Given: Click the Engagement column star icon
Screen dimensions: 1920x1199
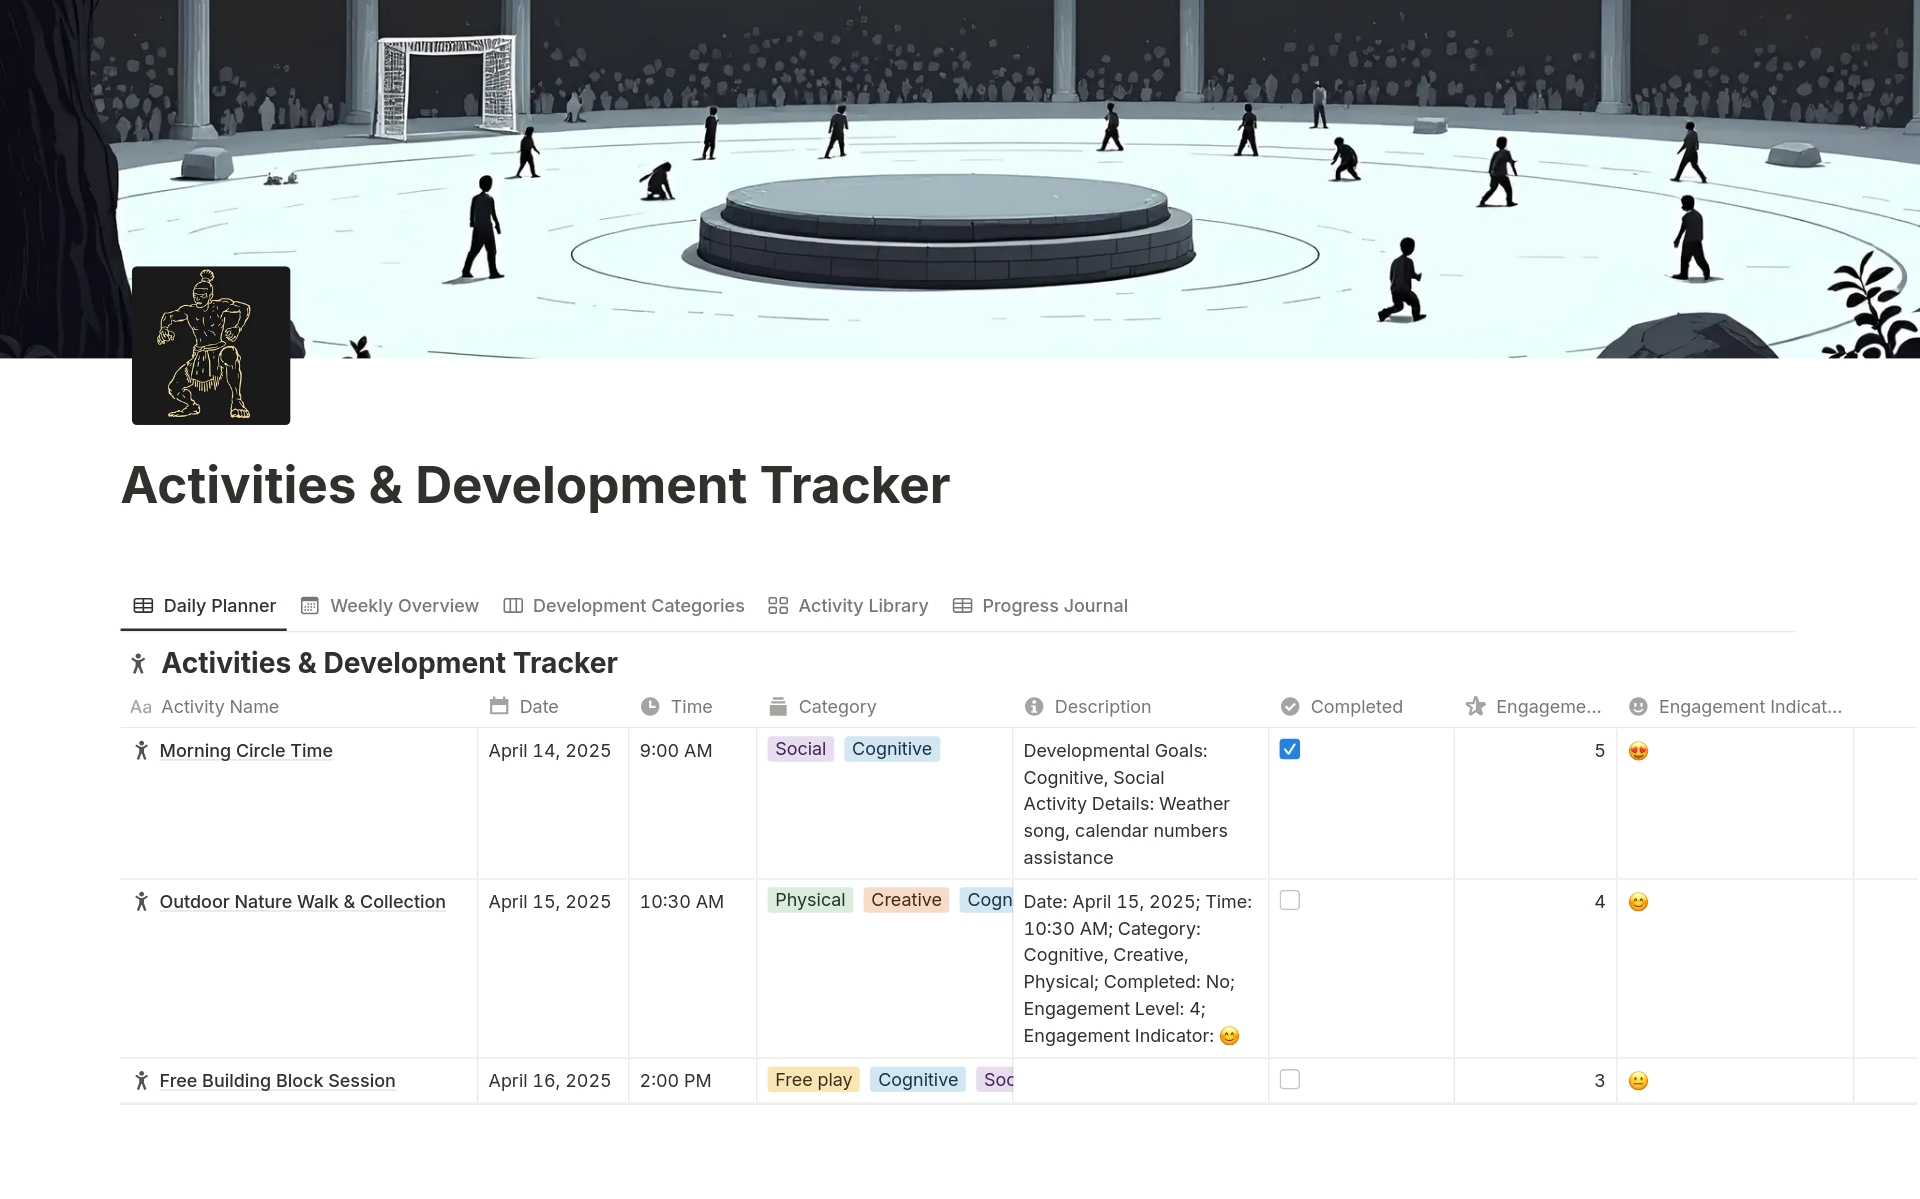Looking at the screenshot, I should pyautogui.click(x=1475, y=707).
